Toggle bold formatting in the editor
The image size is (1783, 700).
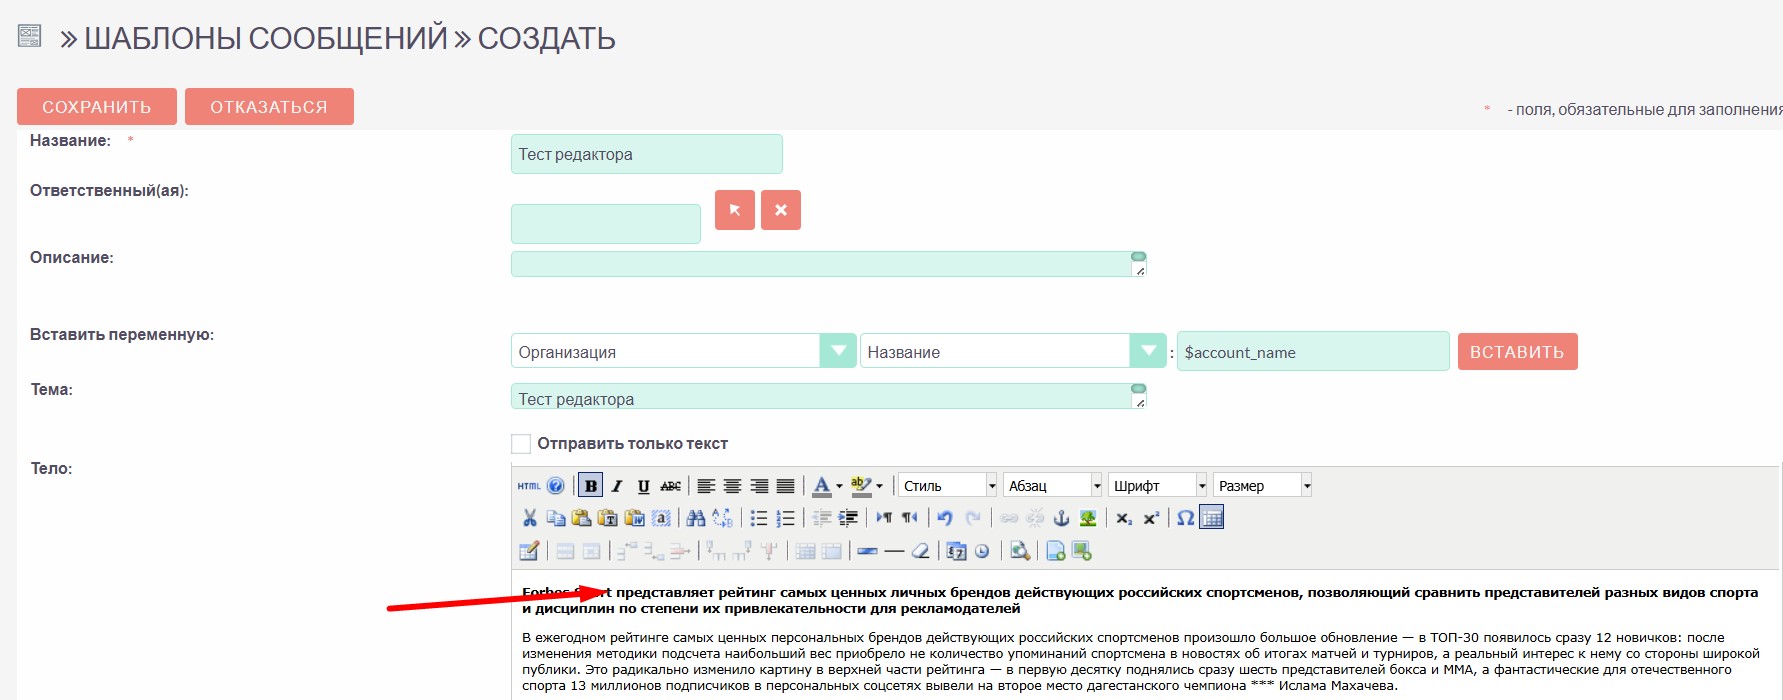[x=591, y=486]
